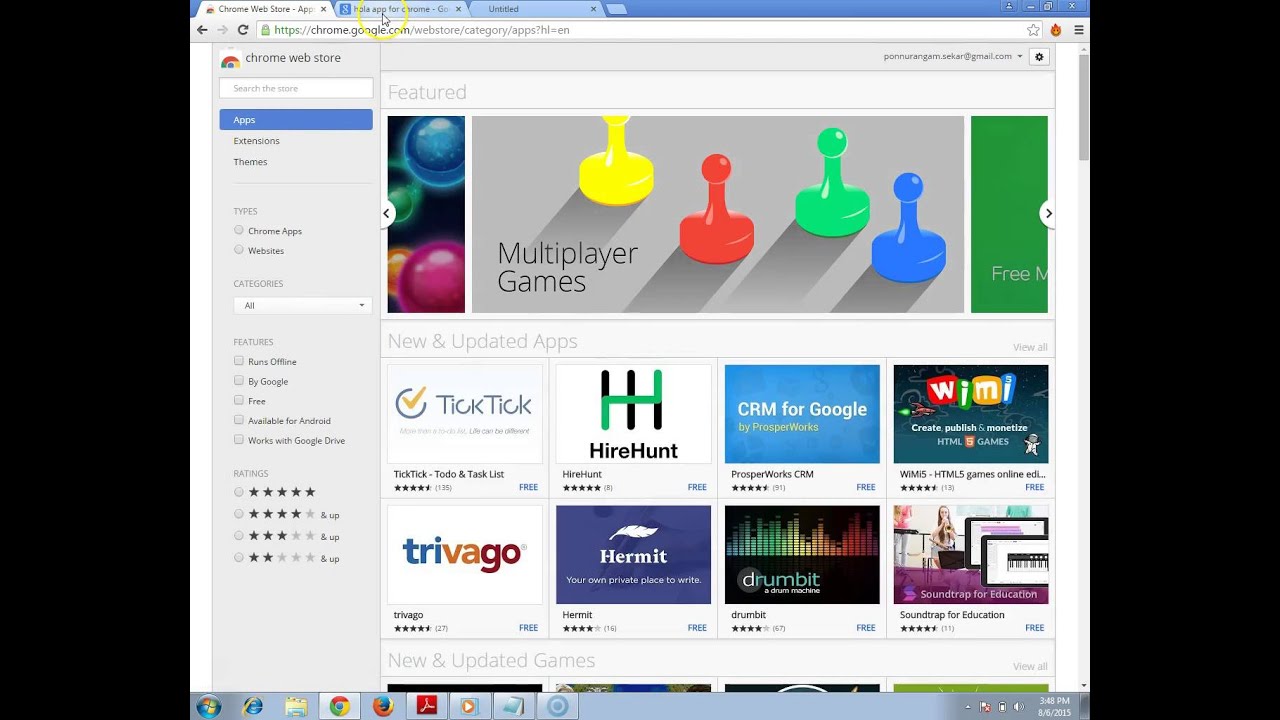1280x720 pixels.
Task: Switch to Chrome in the taskbar
Action: pos(340,707)
